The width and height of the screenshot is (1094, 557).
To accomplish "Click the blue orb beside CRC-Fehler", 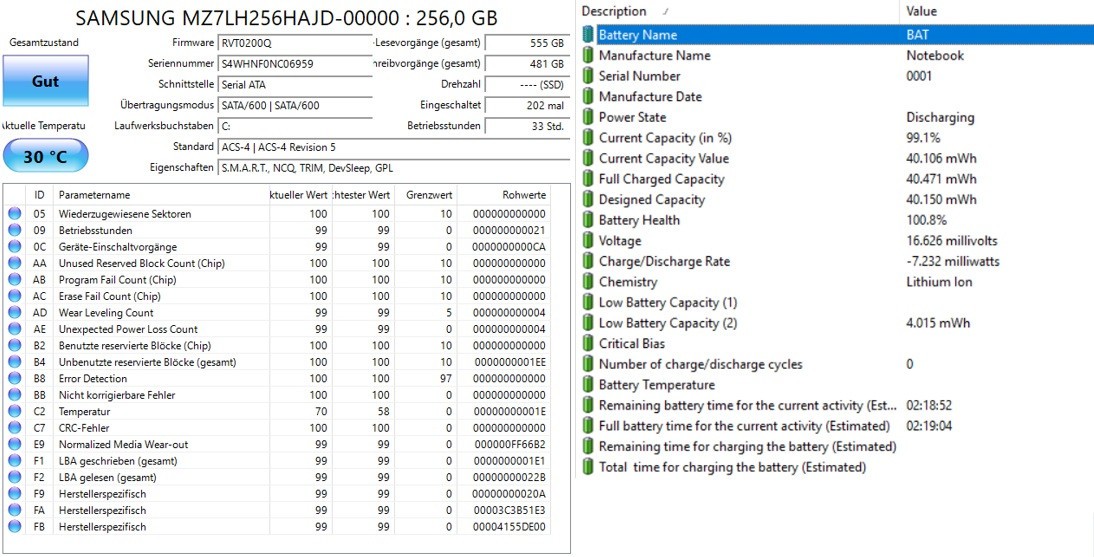I will [x=15, y=428].
